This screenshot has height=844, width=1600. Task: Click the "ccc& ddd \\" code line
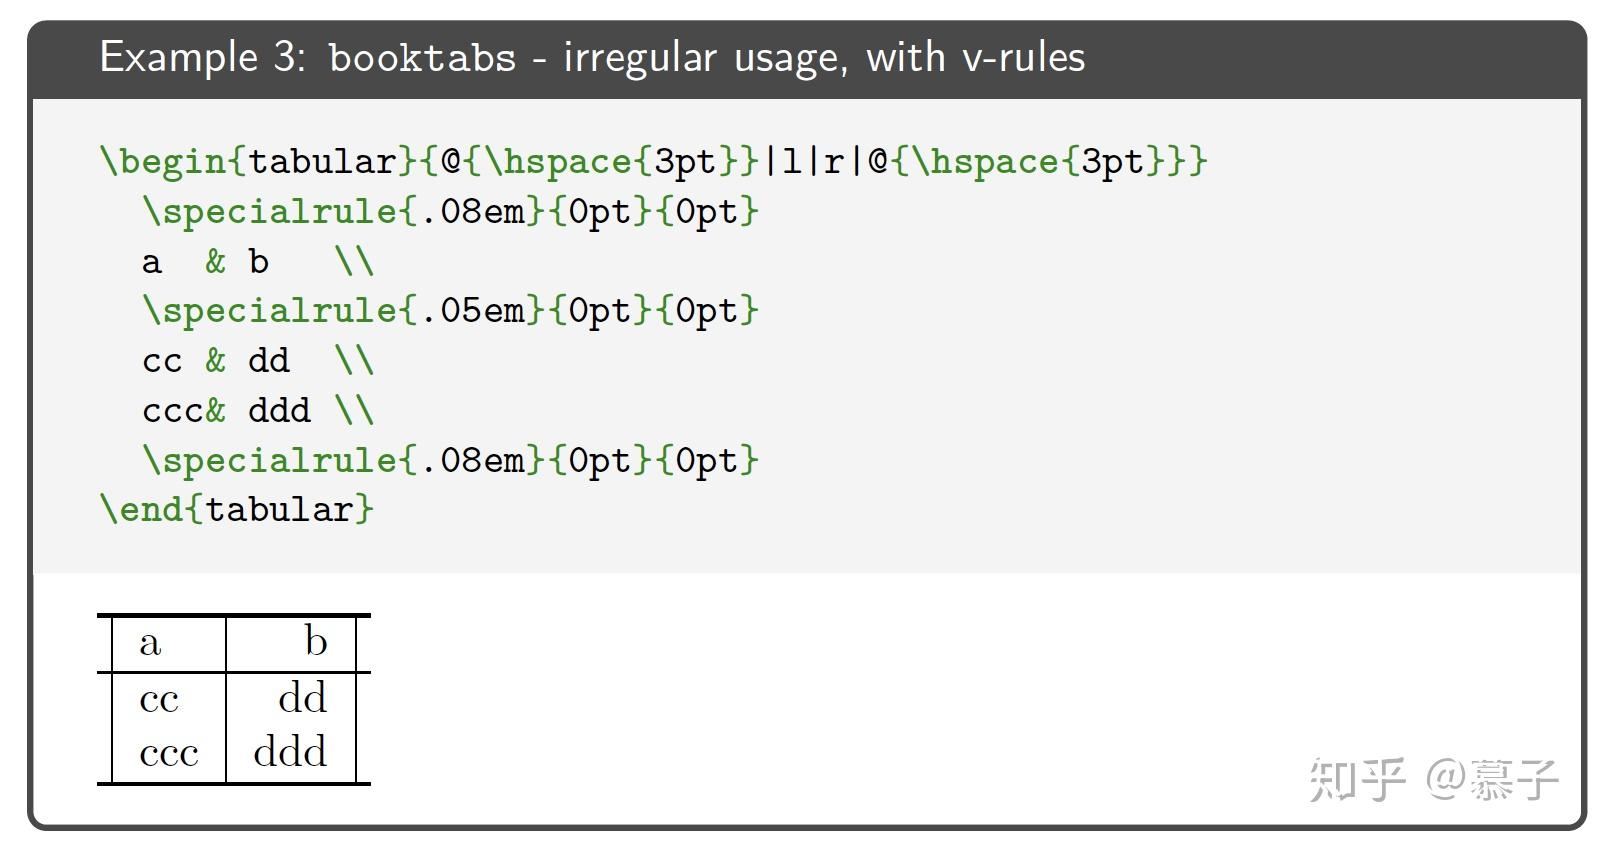click(257, 410)
